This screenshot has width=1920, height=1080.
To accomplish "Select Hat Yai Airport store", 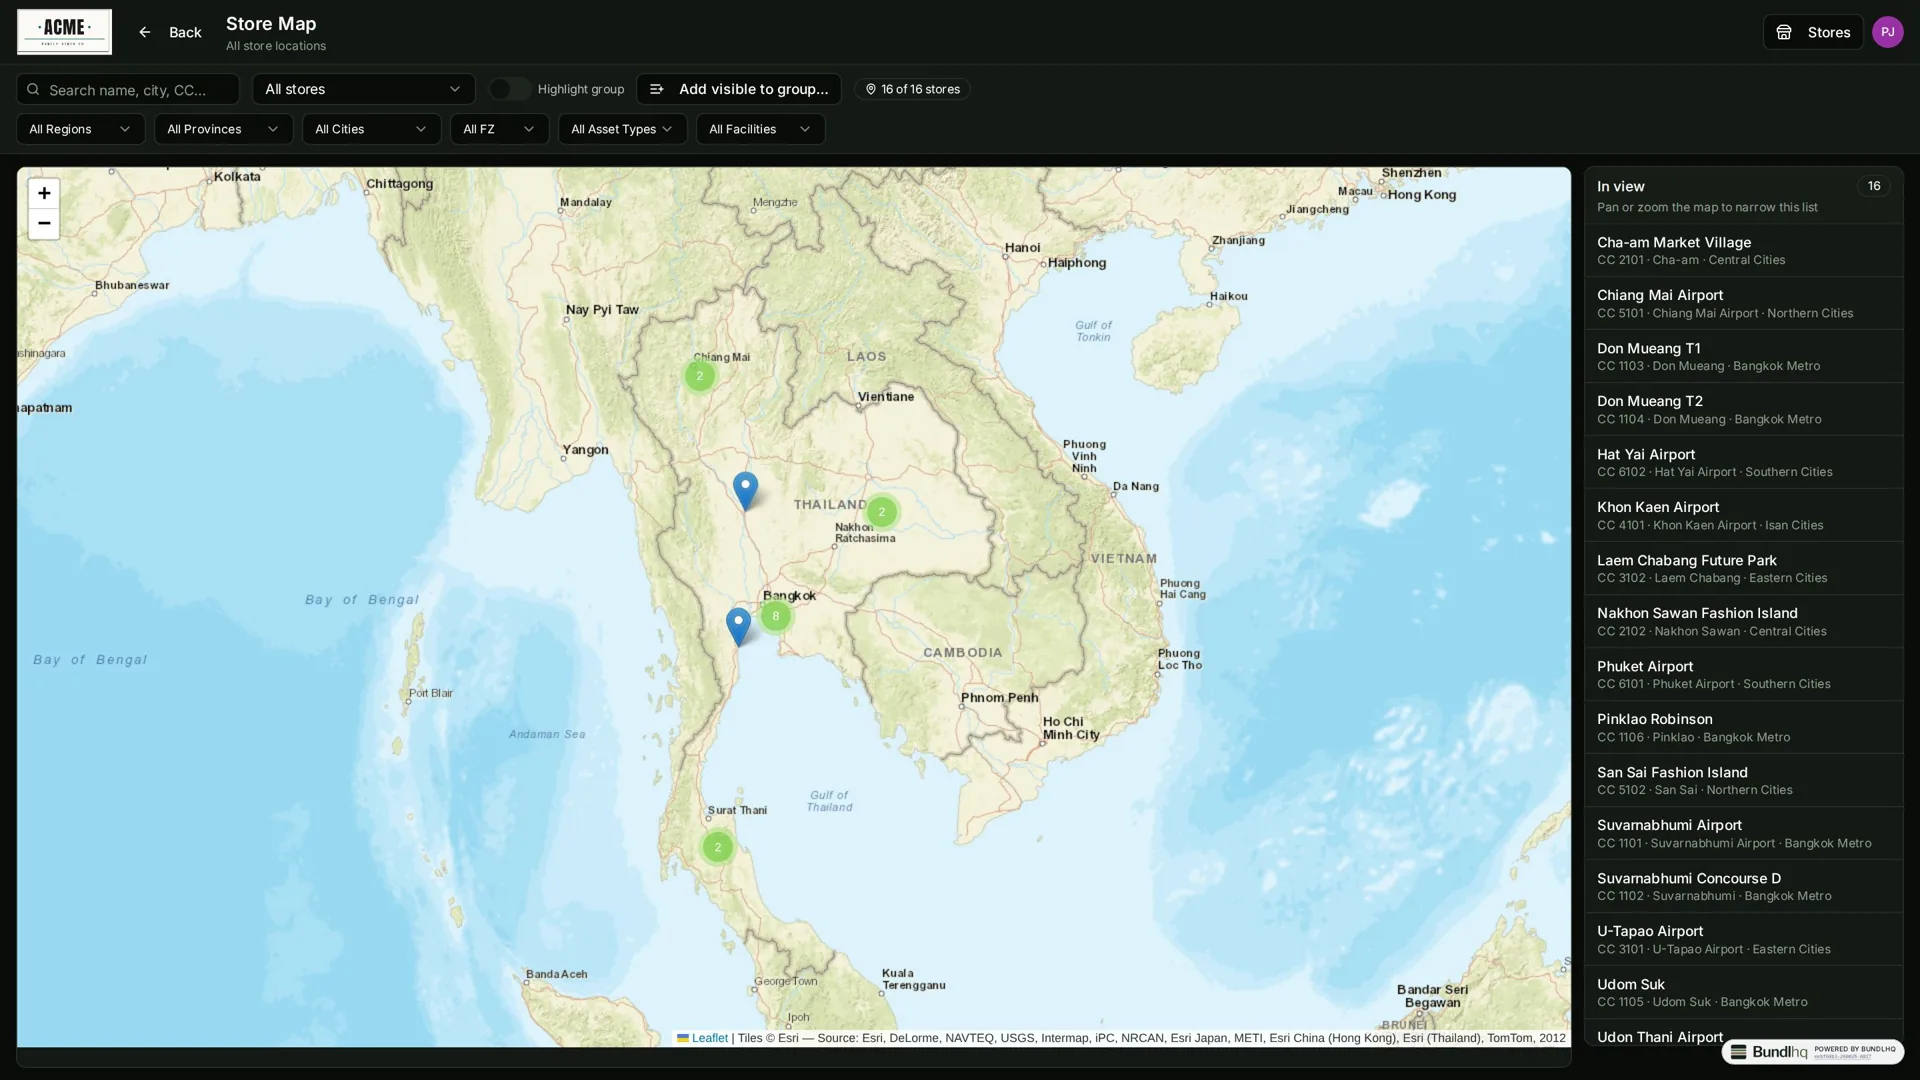I will (1743, 462).
